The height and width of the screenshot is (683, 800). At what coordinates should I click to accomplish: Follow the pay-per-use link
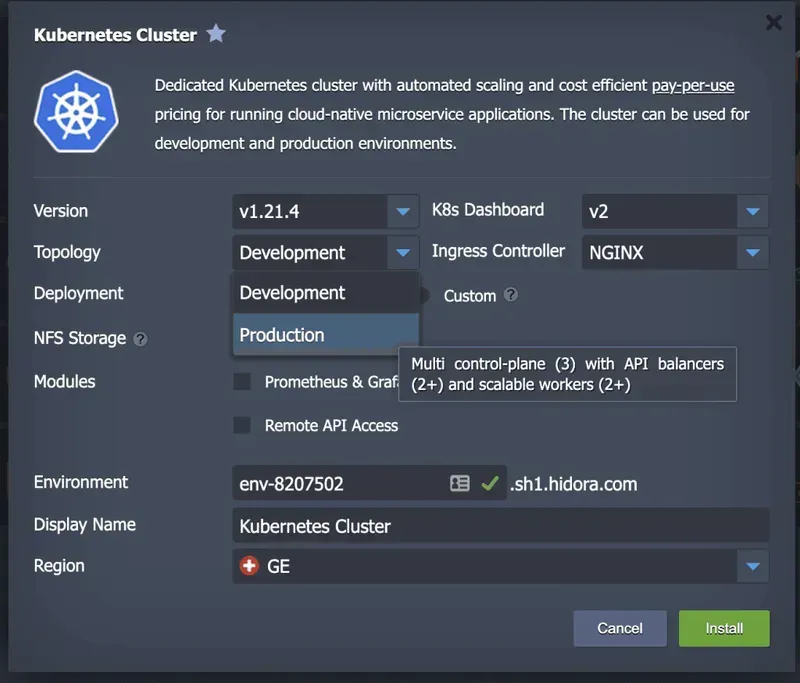[693, 86]
